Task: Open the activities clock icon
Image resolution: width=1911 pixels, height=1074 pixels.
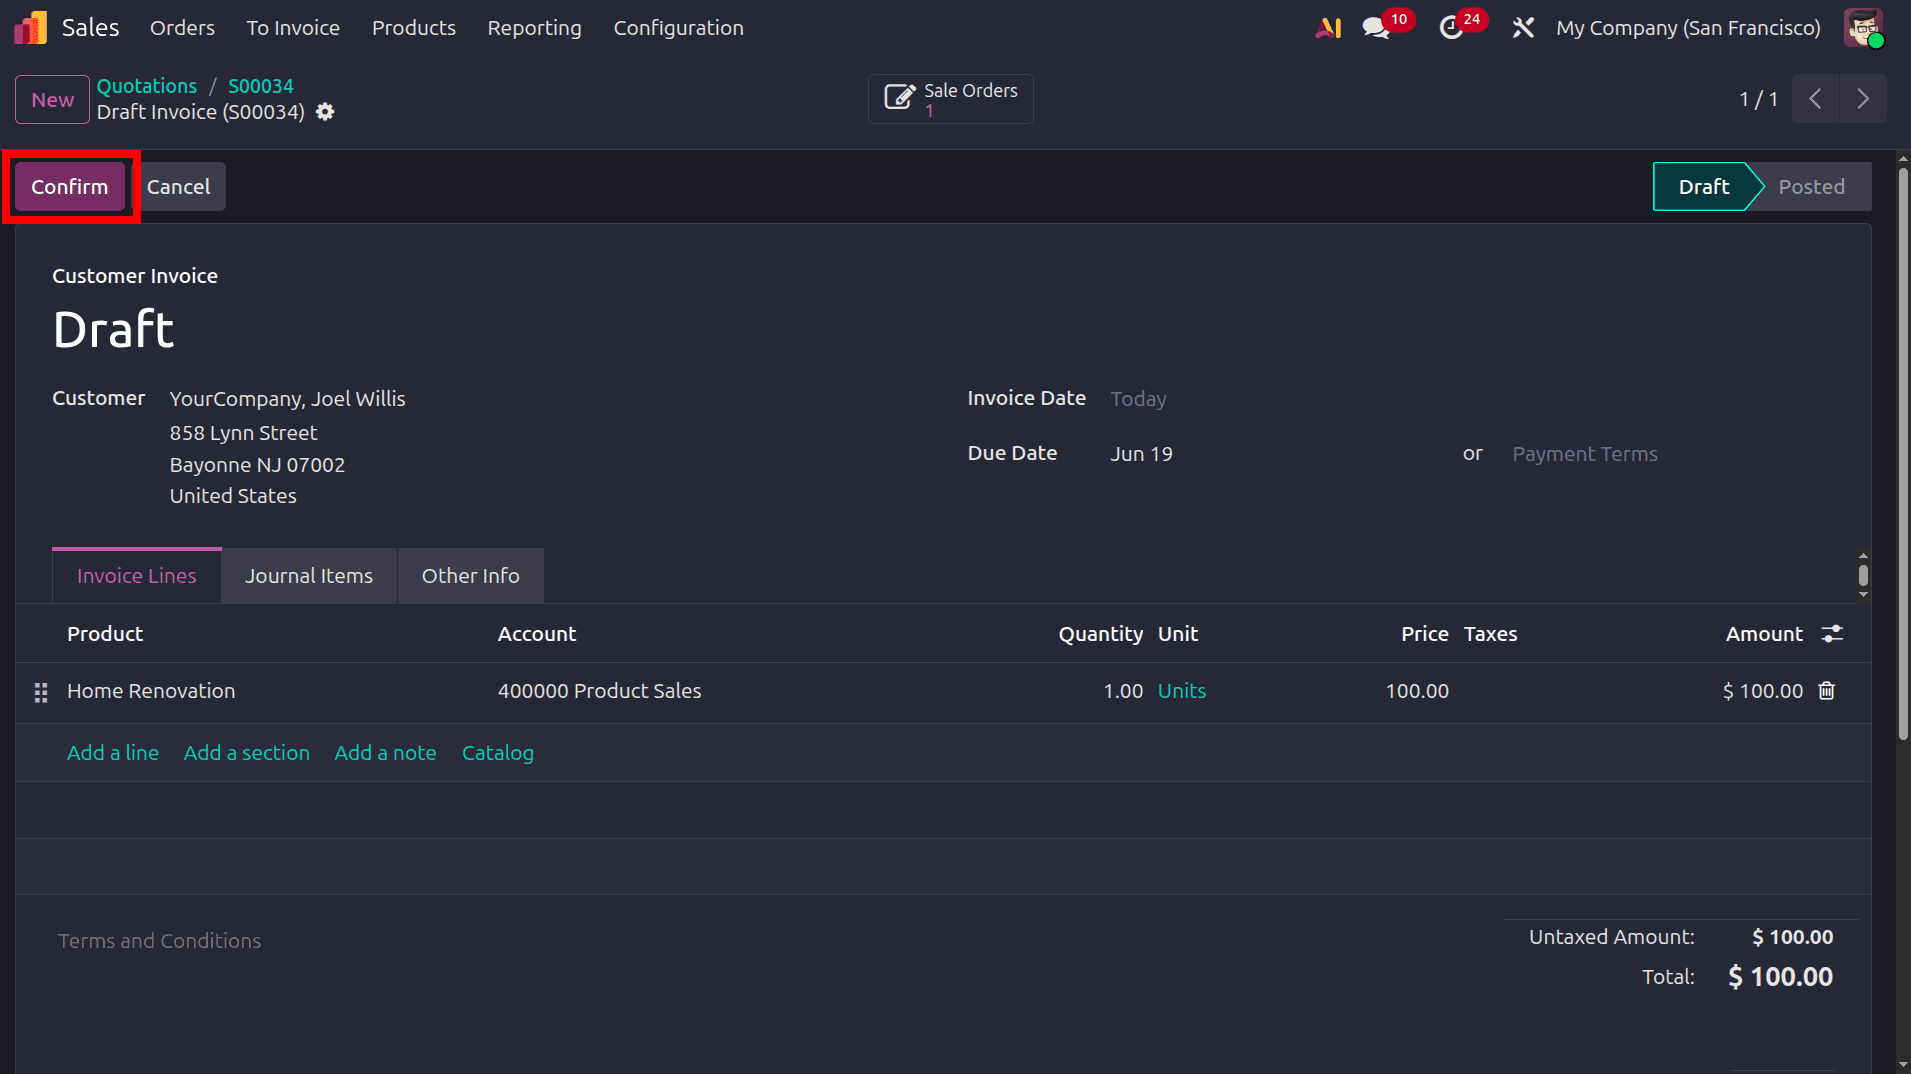Action: click(x=1451, y=28)
